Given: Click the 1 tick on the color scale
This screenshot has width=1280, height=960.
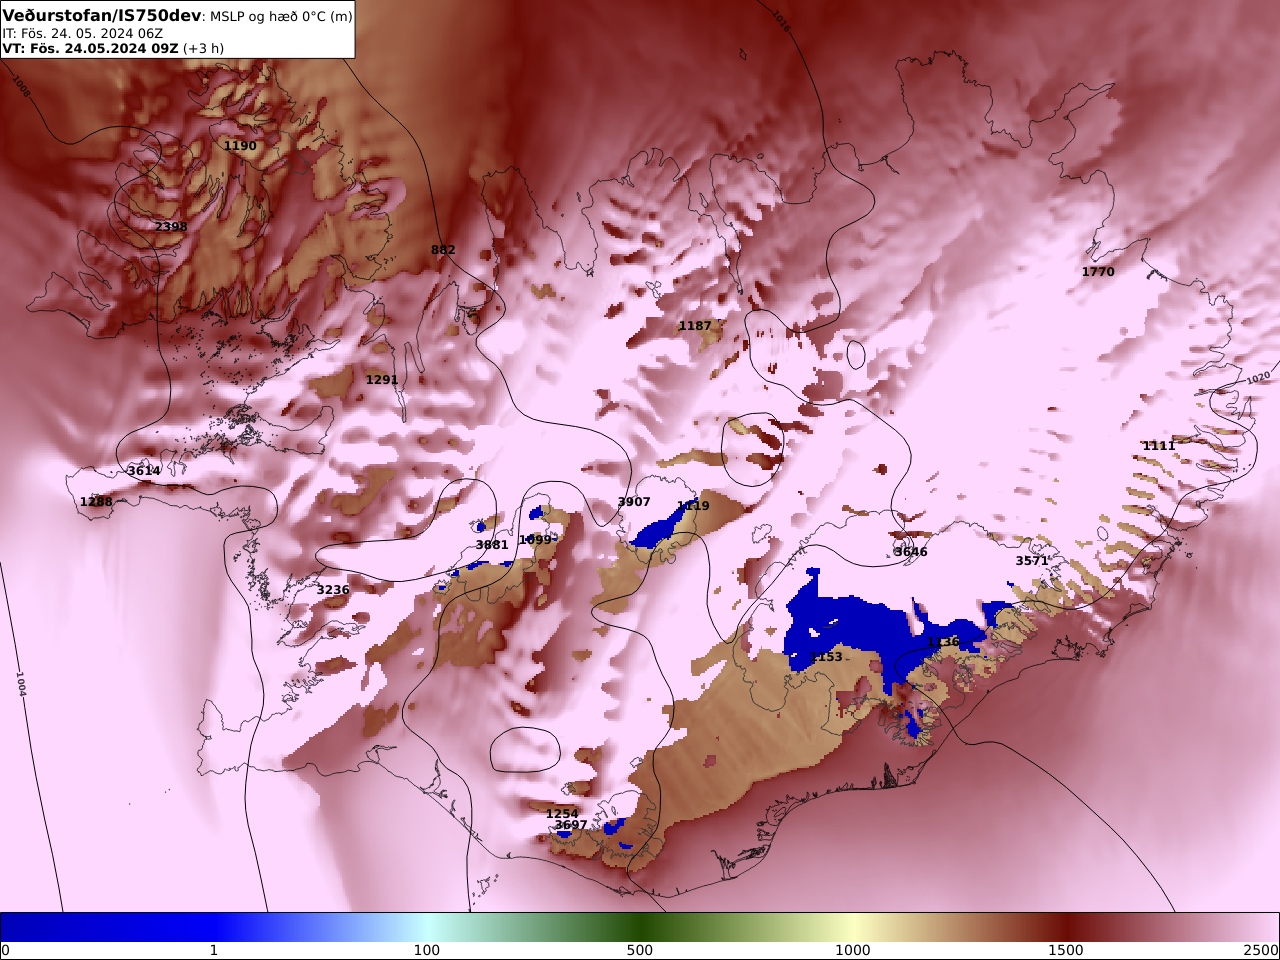Looking at the screenshot, I should pos(213,950).
